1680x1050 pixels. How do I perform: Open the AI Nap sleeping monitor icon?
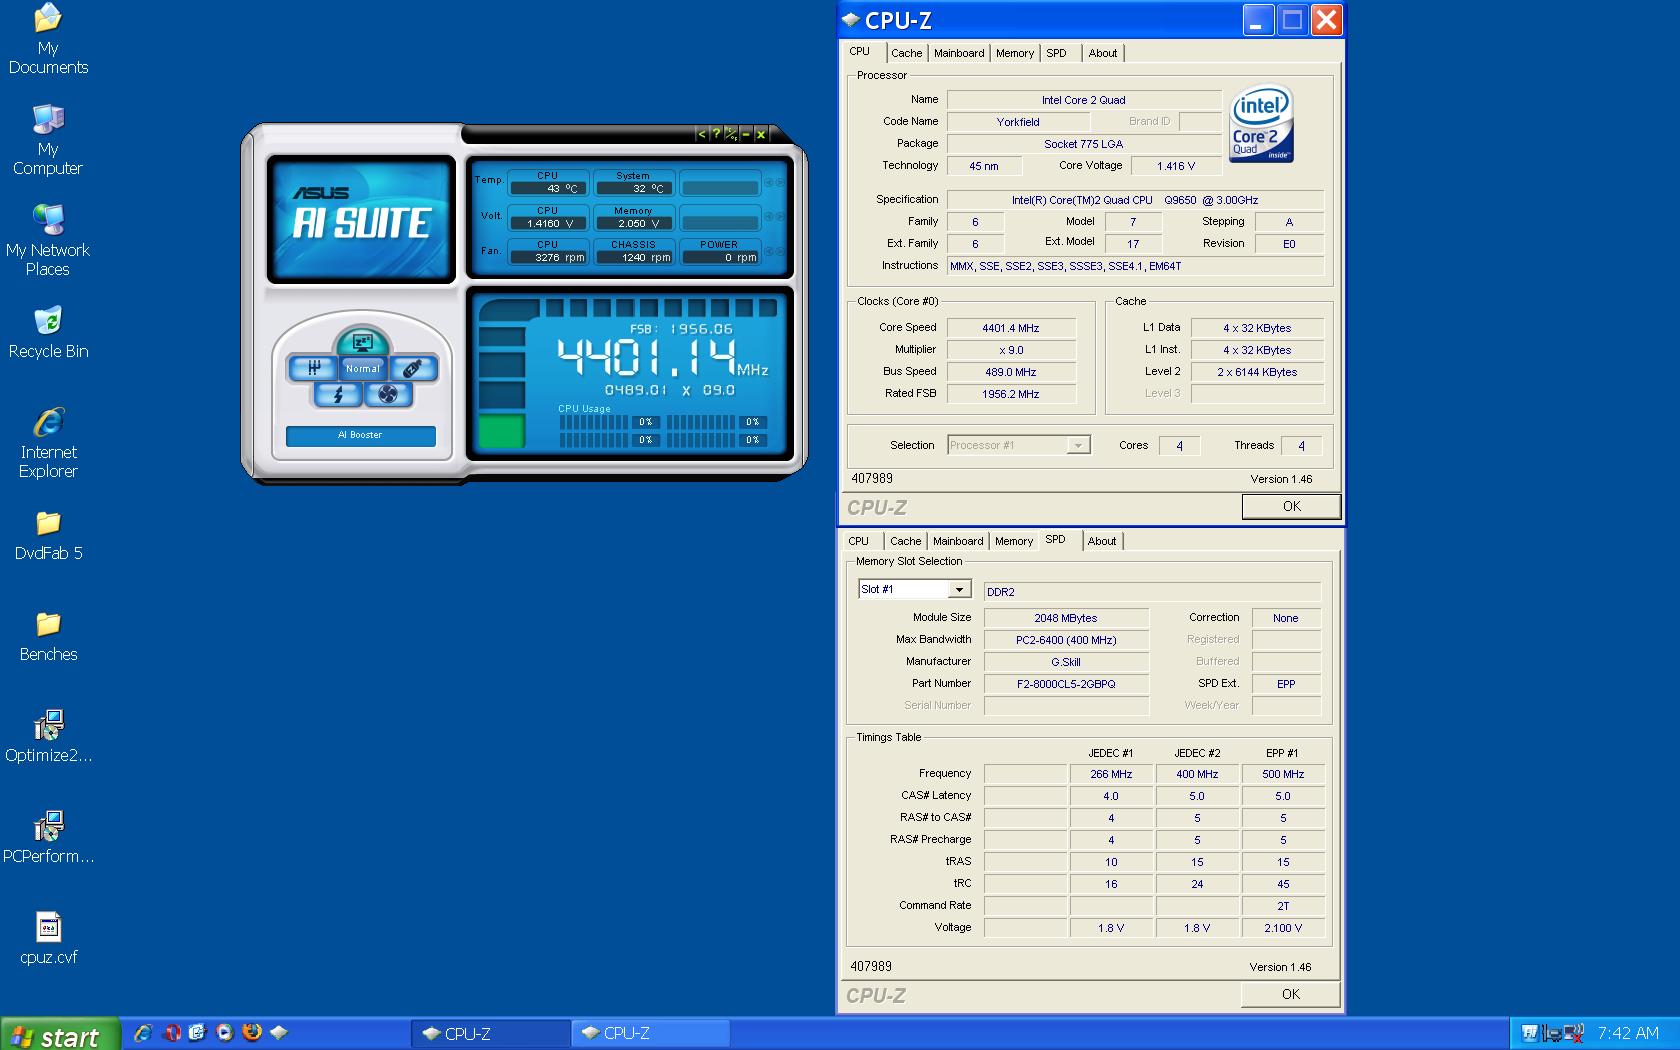(x=362, y=342)
